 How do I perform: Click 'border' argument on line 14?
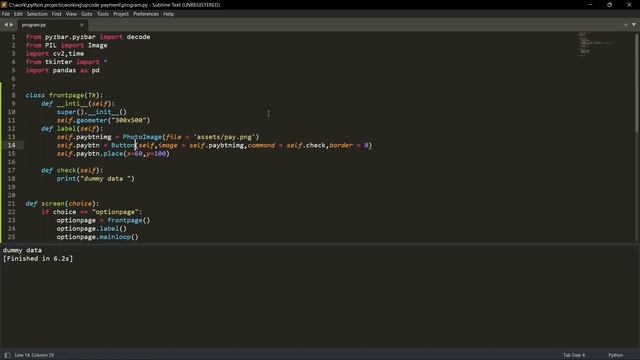pyautogui.click(x=341, y=145)
